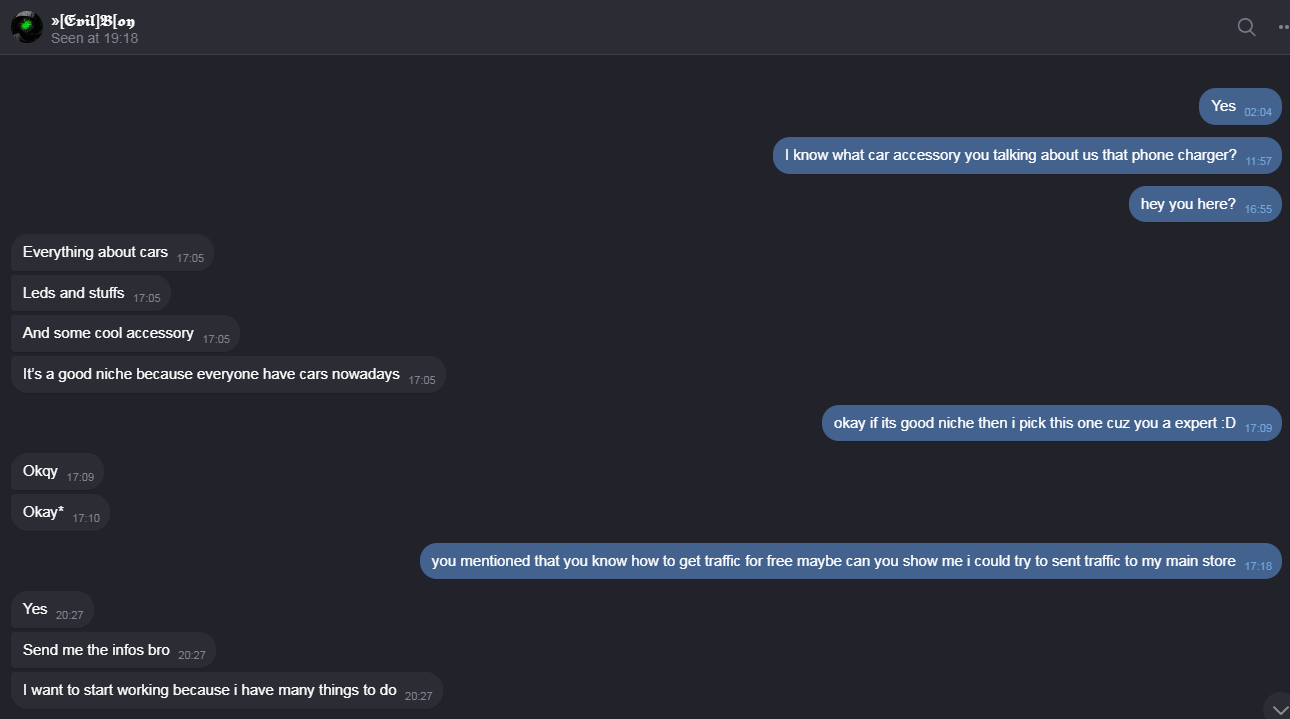Jump to latest messages with down chevron
Image resolution: width=1290 pixels, height=719 pixels.
point(1277,708)
